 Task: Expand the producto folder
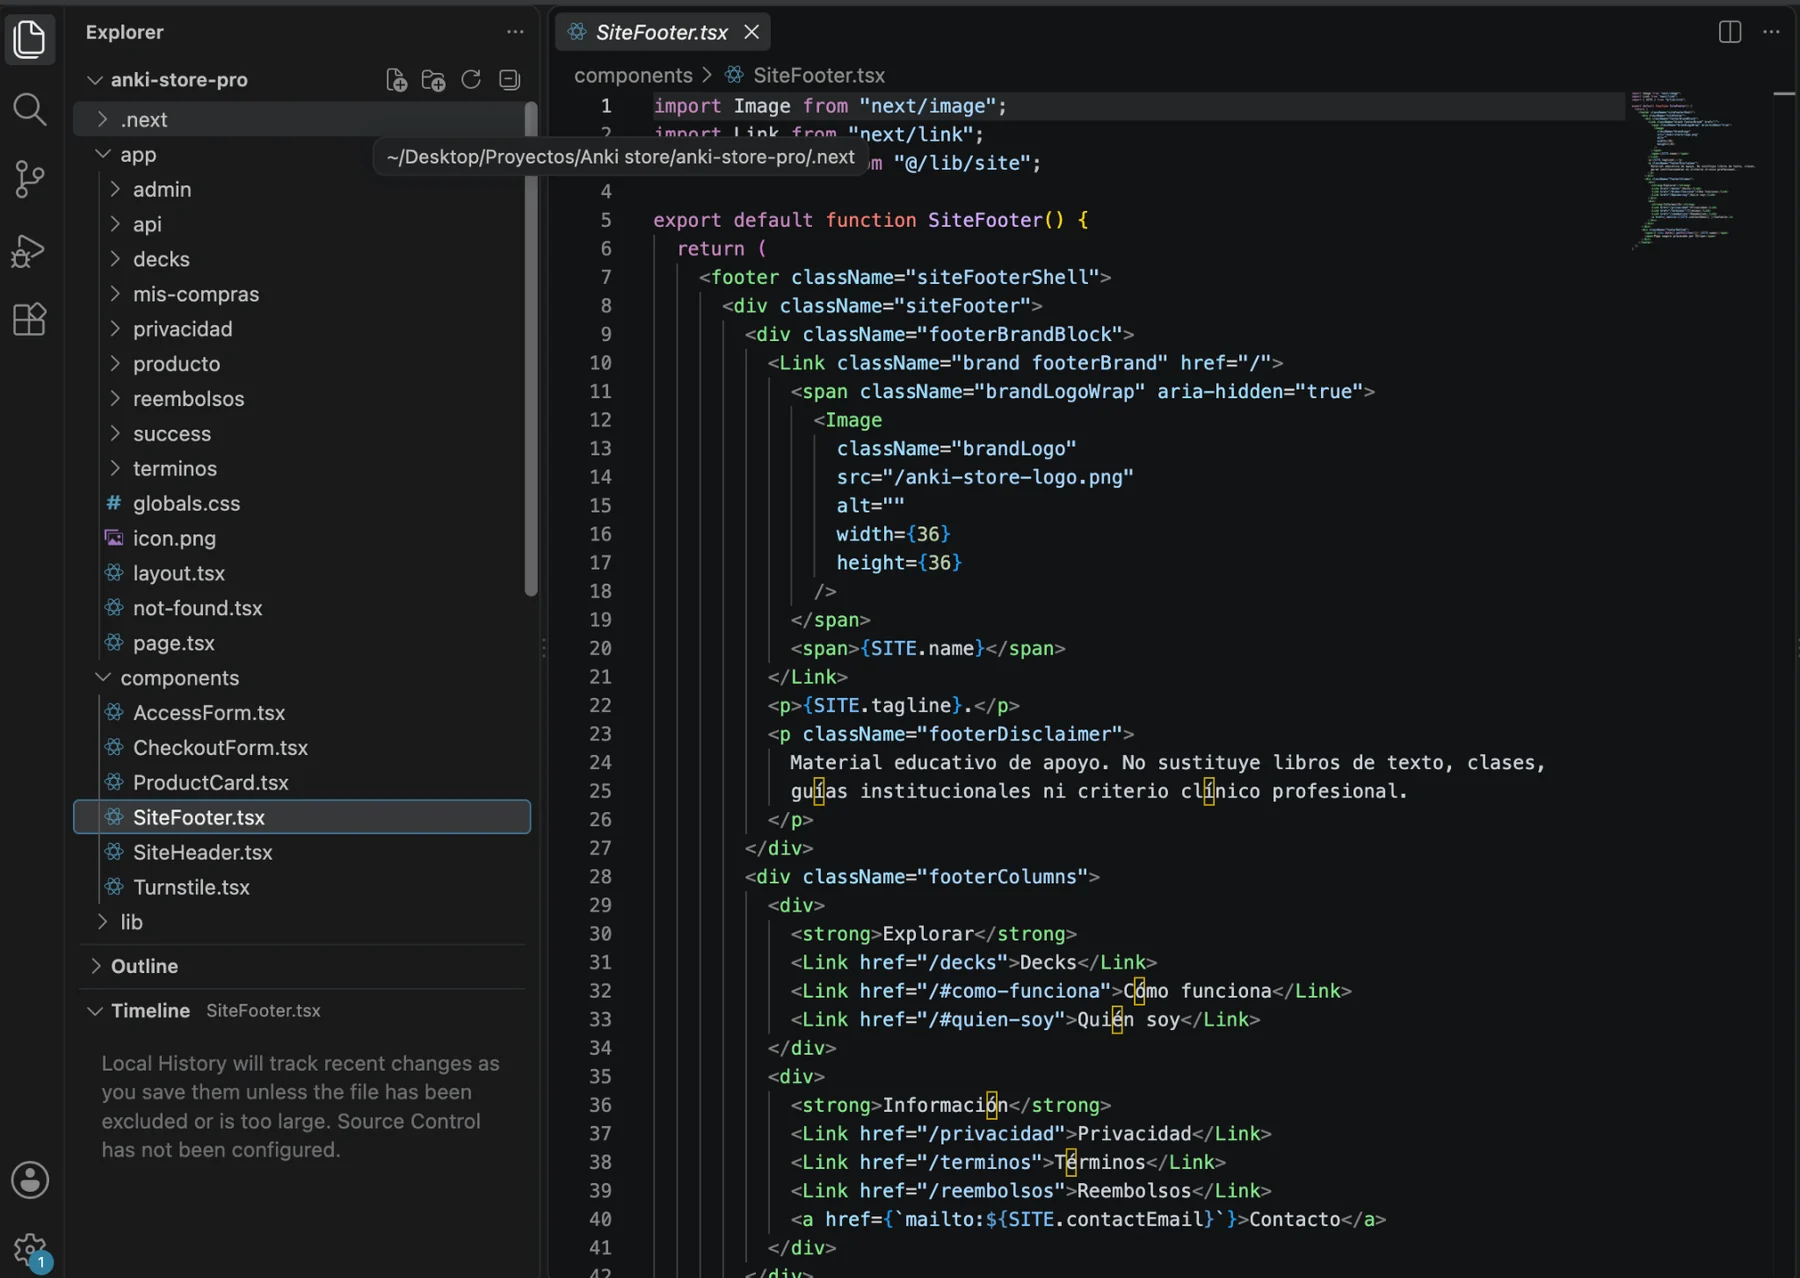[300, 364]
